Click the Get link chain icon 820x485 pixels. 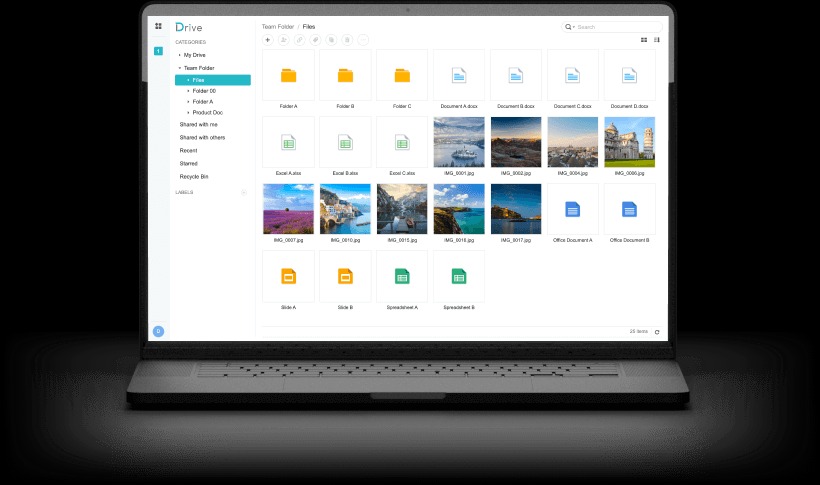click(300, 40)
